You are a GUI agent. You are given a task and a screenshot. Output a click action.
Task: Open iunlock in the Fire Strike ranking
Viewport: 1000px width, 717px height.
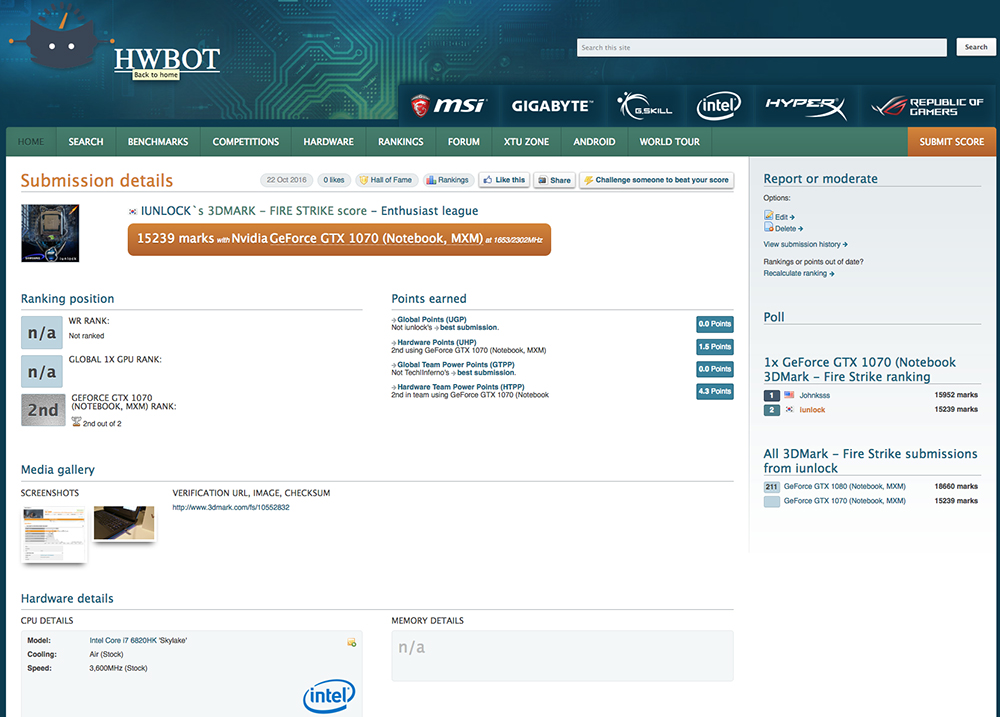coord(812,410)
